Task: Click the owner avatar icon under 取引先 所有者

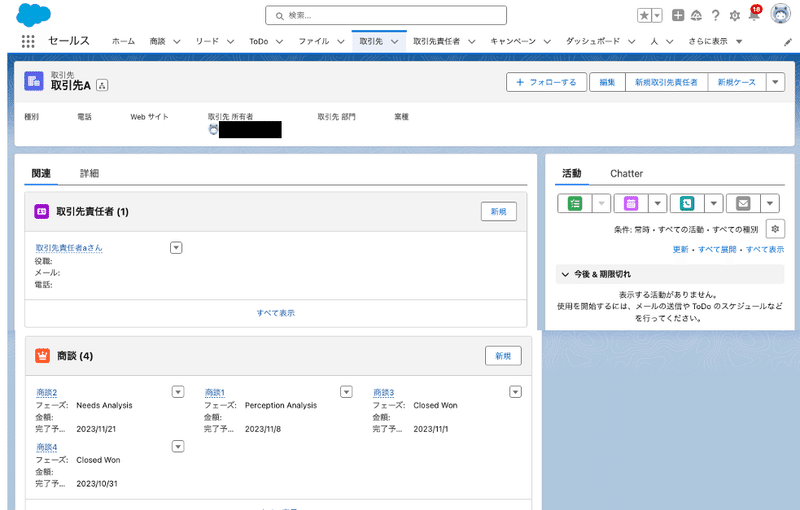Action: coord(213,130)
